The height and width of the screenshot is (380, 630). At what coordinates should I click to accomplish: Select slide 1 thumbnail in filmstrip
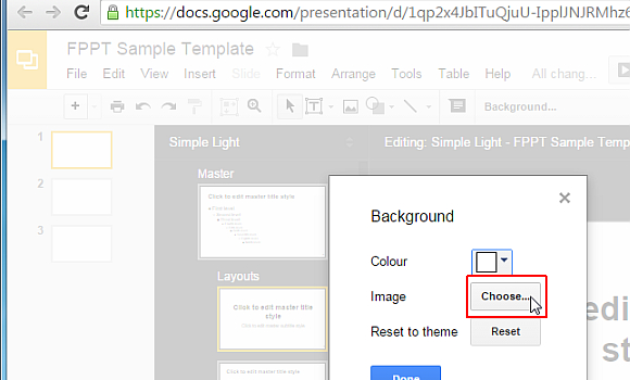(x=82, y=150)
